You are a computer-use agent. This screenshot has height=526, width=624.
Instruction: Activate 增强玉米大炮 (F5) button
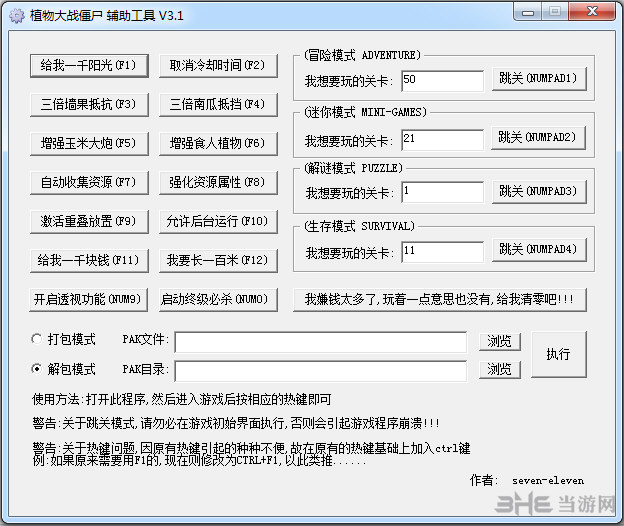89,144
